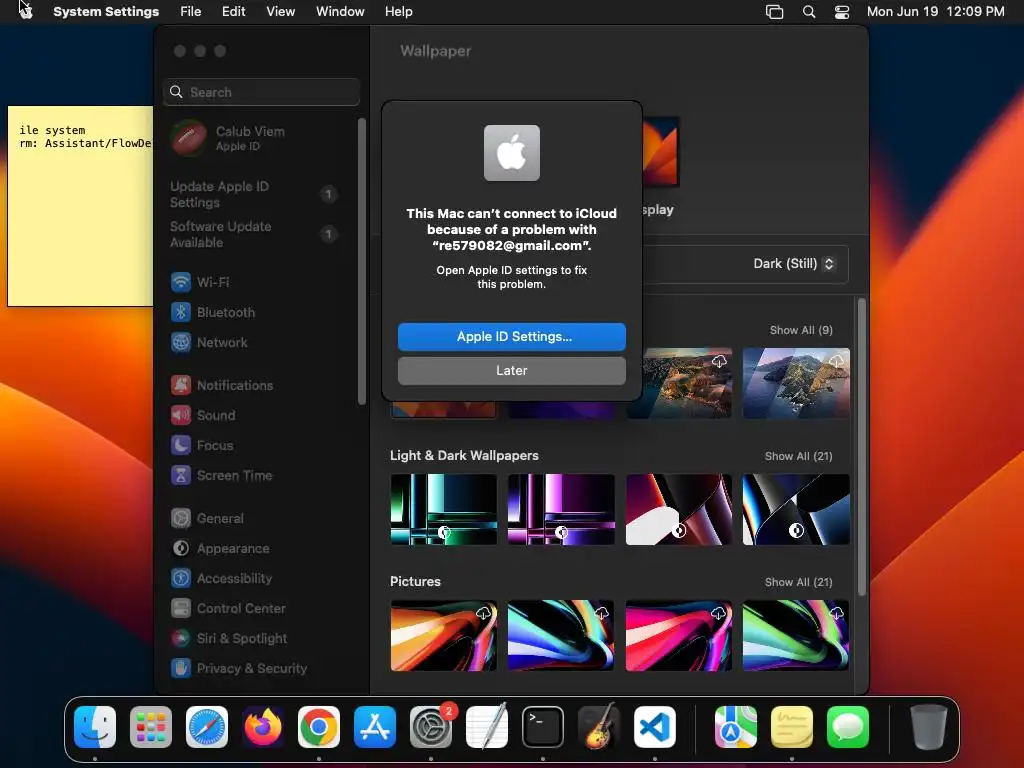
Task: Click the Stage Manager windows menu bar icon
Action: tap(775, 12)
